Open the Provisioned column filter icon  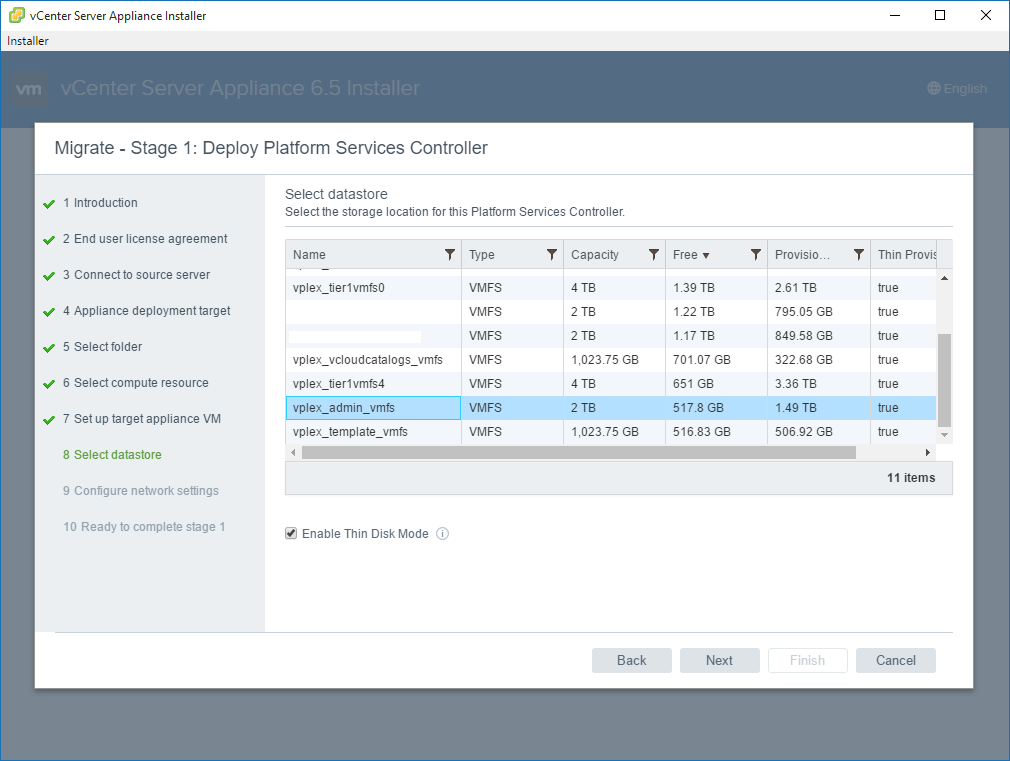click(x=858, y=255)
